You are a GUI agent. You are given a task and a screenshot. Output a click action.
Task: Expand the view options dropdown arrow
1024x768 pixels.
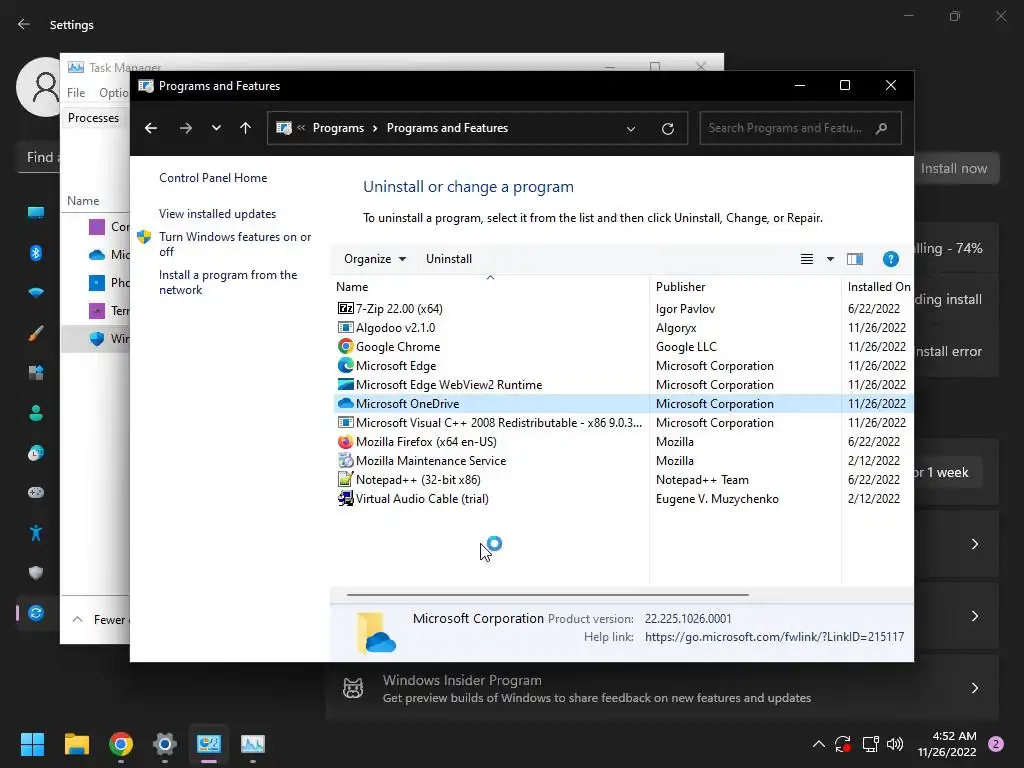click(x=830, y=259)
